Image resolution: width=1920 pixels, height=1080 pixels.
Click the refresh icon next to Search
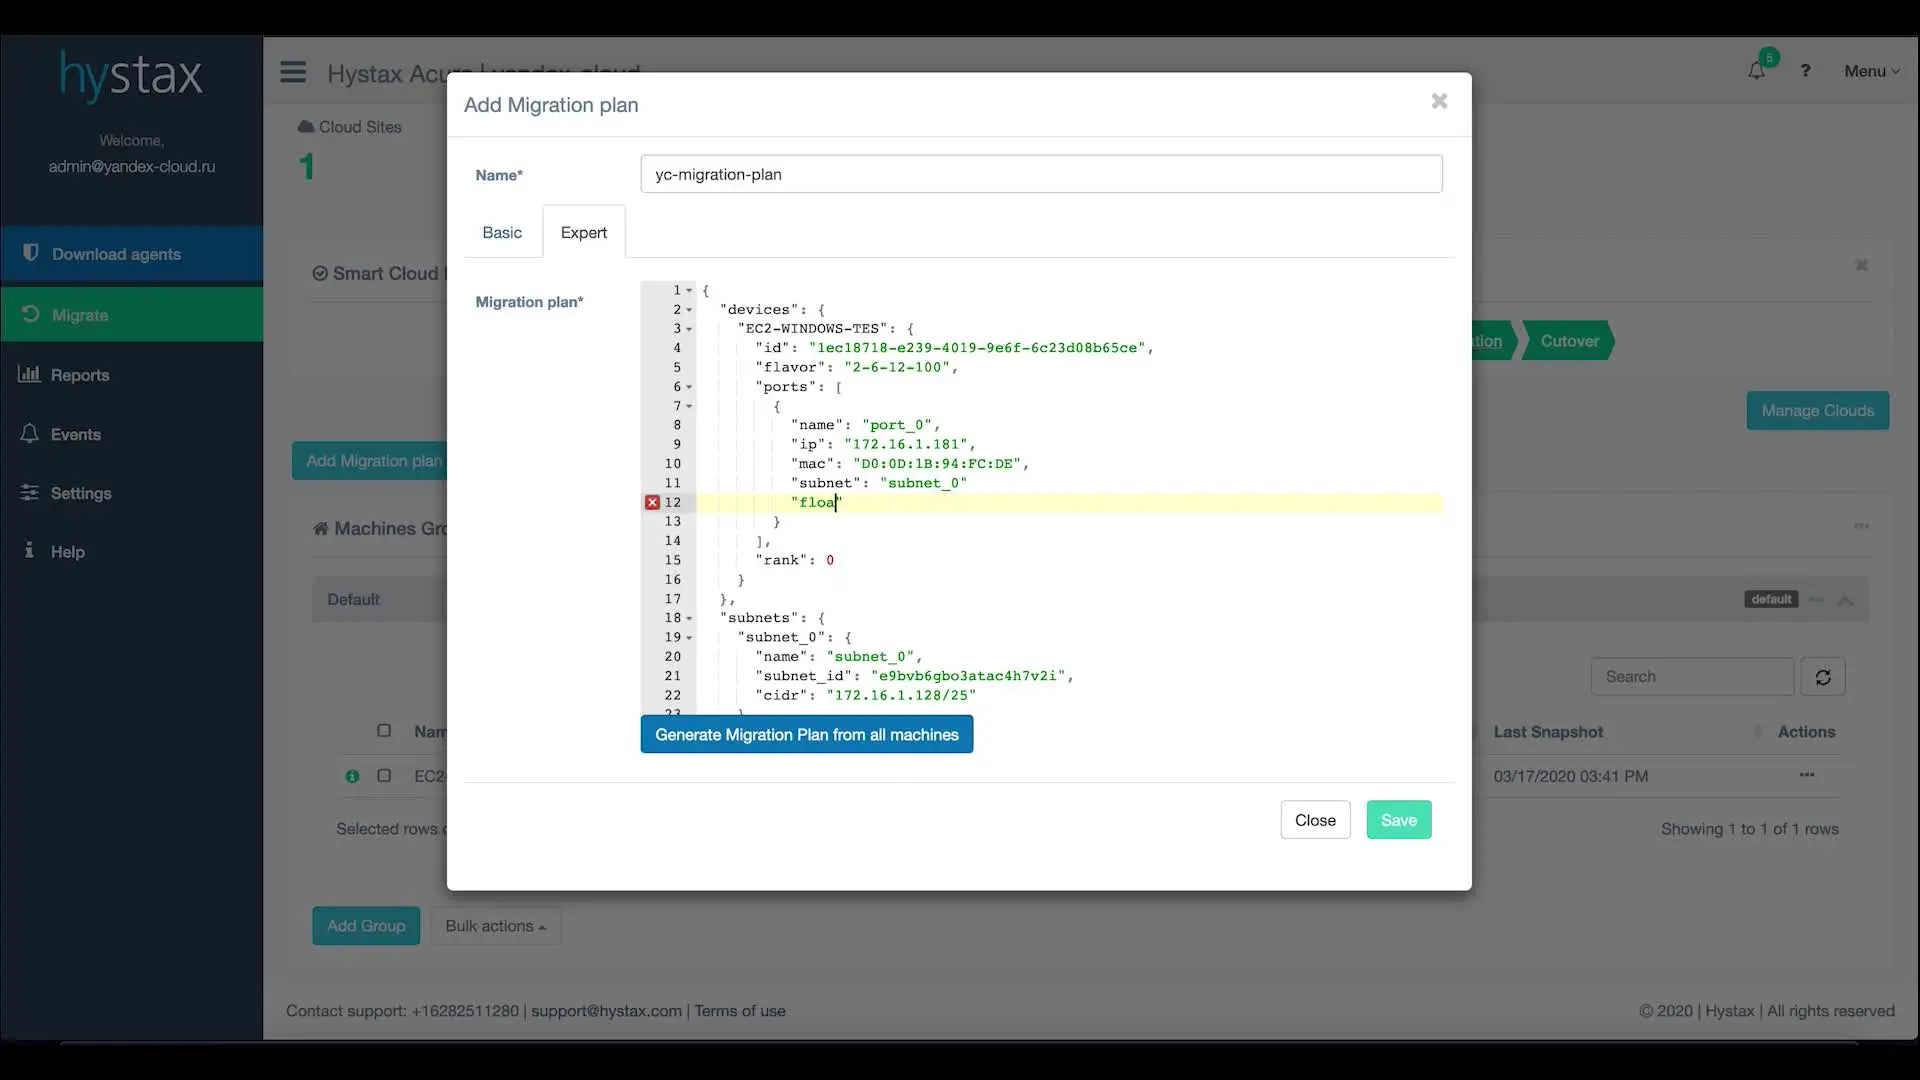point(1822,677)
